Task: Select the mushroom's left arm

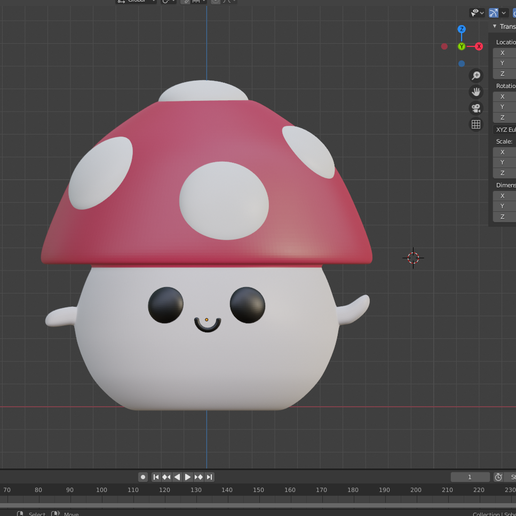Action: (x=60, y=317)
